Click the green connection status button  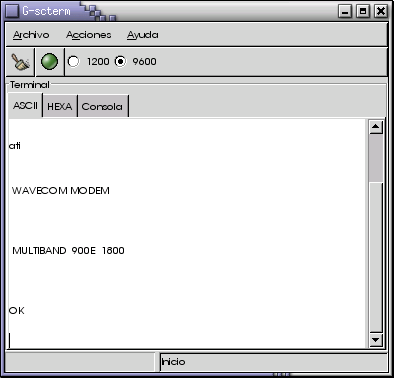pyautogui.click(x=49, y=62)
